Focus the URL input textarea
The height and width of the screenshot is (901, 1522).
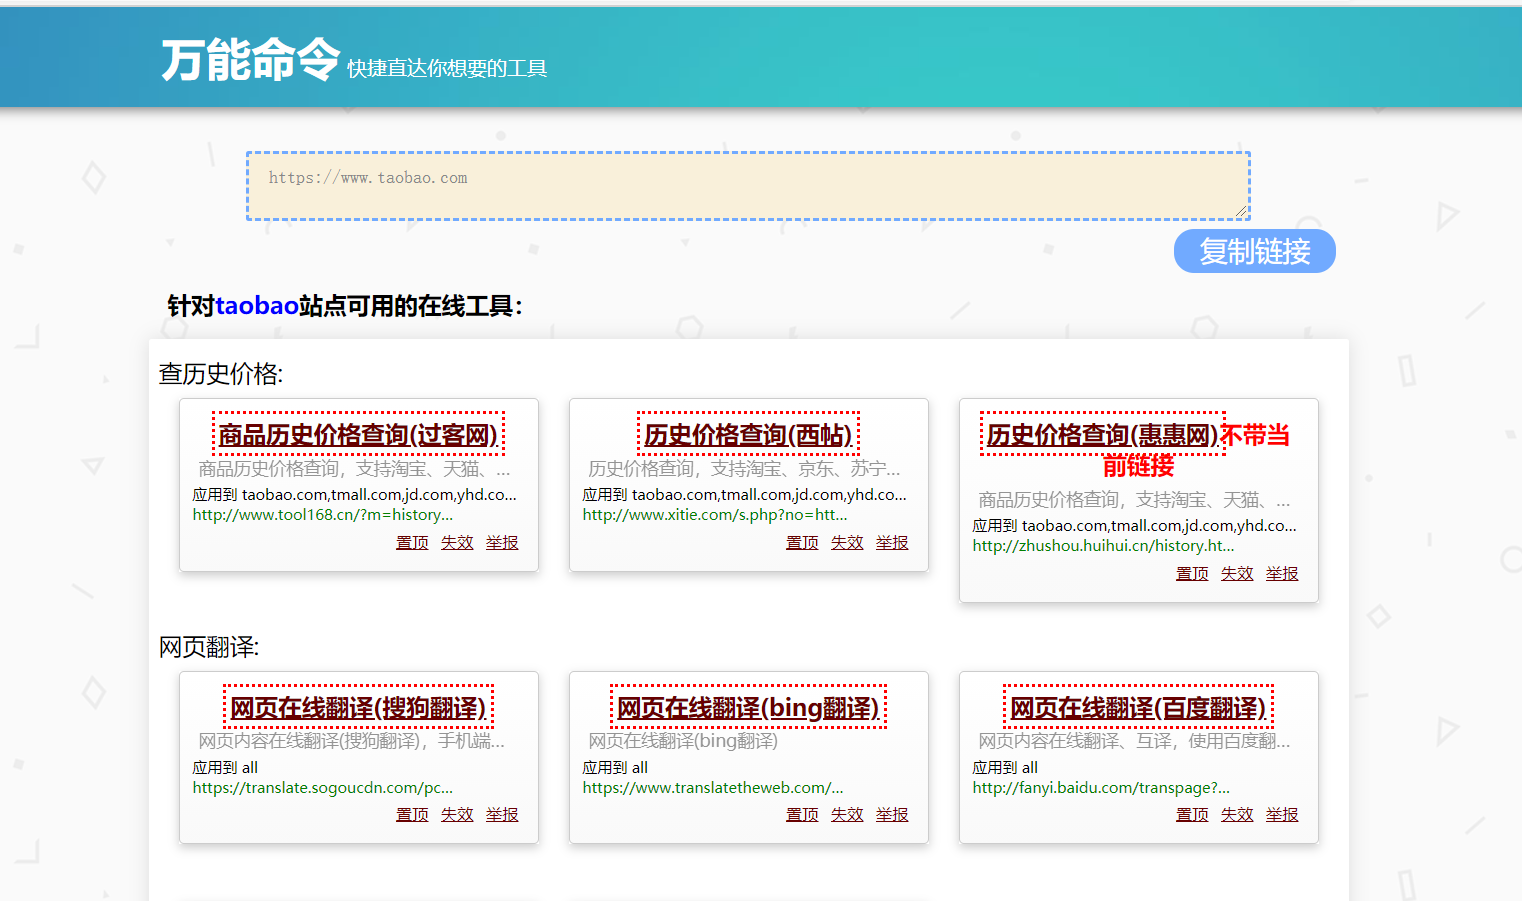pyautogui.click(x=748, y=186)
